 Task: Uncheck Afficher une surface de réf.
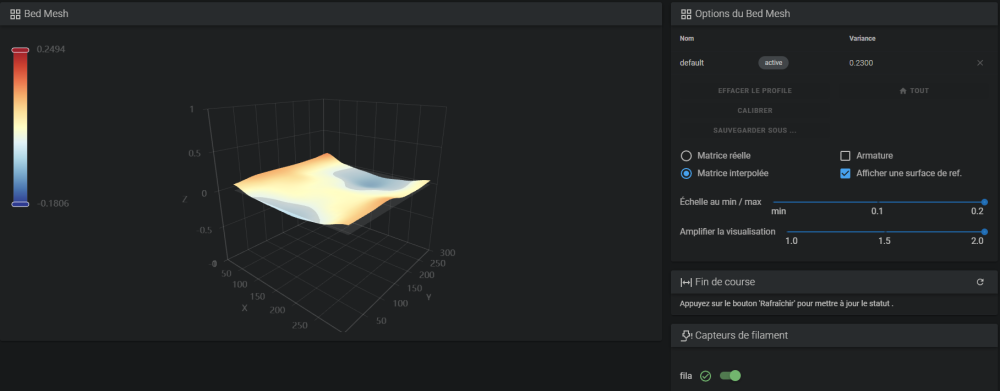[x=846, y=173]
